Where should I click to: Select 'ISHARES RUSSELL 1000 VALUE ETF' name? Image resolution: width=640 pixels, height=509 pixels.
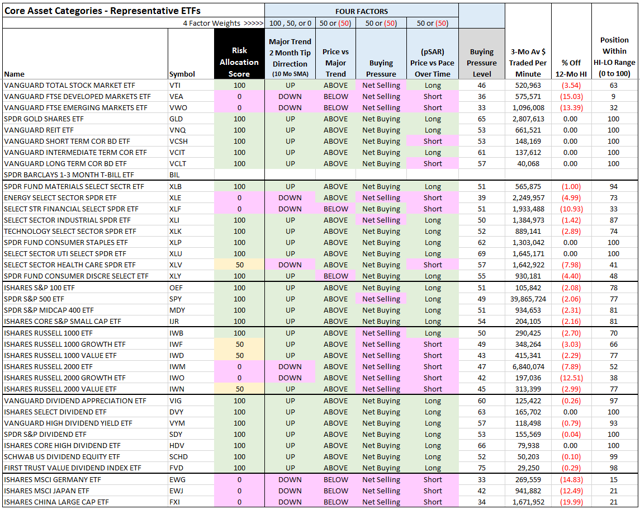[x=60, y=356]
